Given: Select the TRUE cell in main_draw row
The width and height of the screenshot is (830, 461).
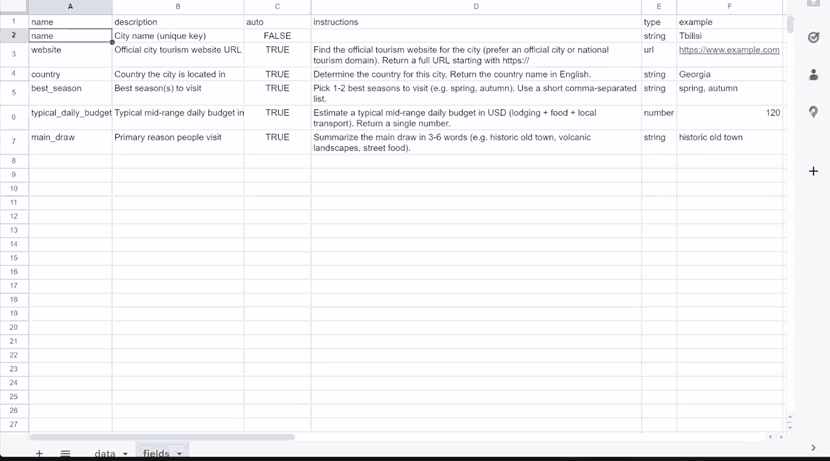Looking at the screenshot, I should [277, 142].
